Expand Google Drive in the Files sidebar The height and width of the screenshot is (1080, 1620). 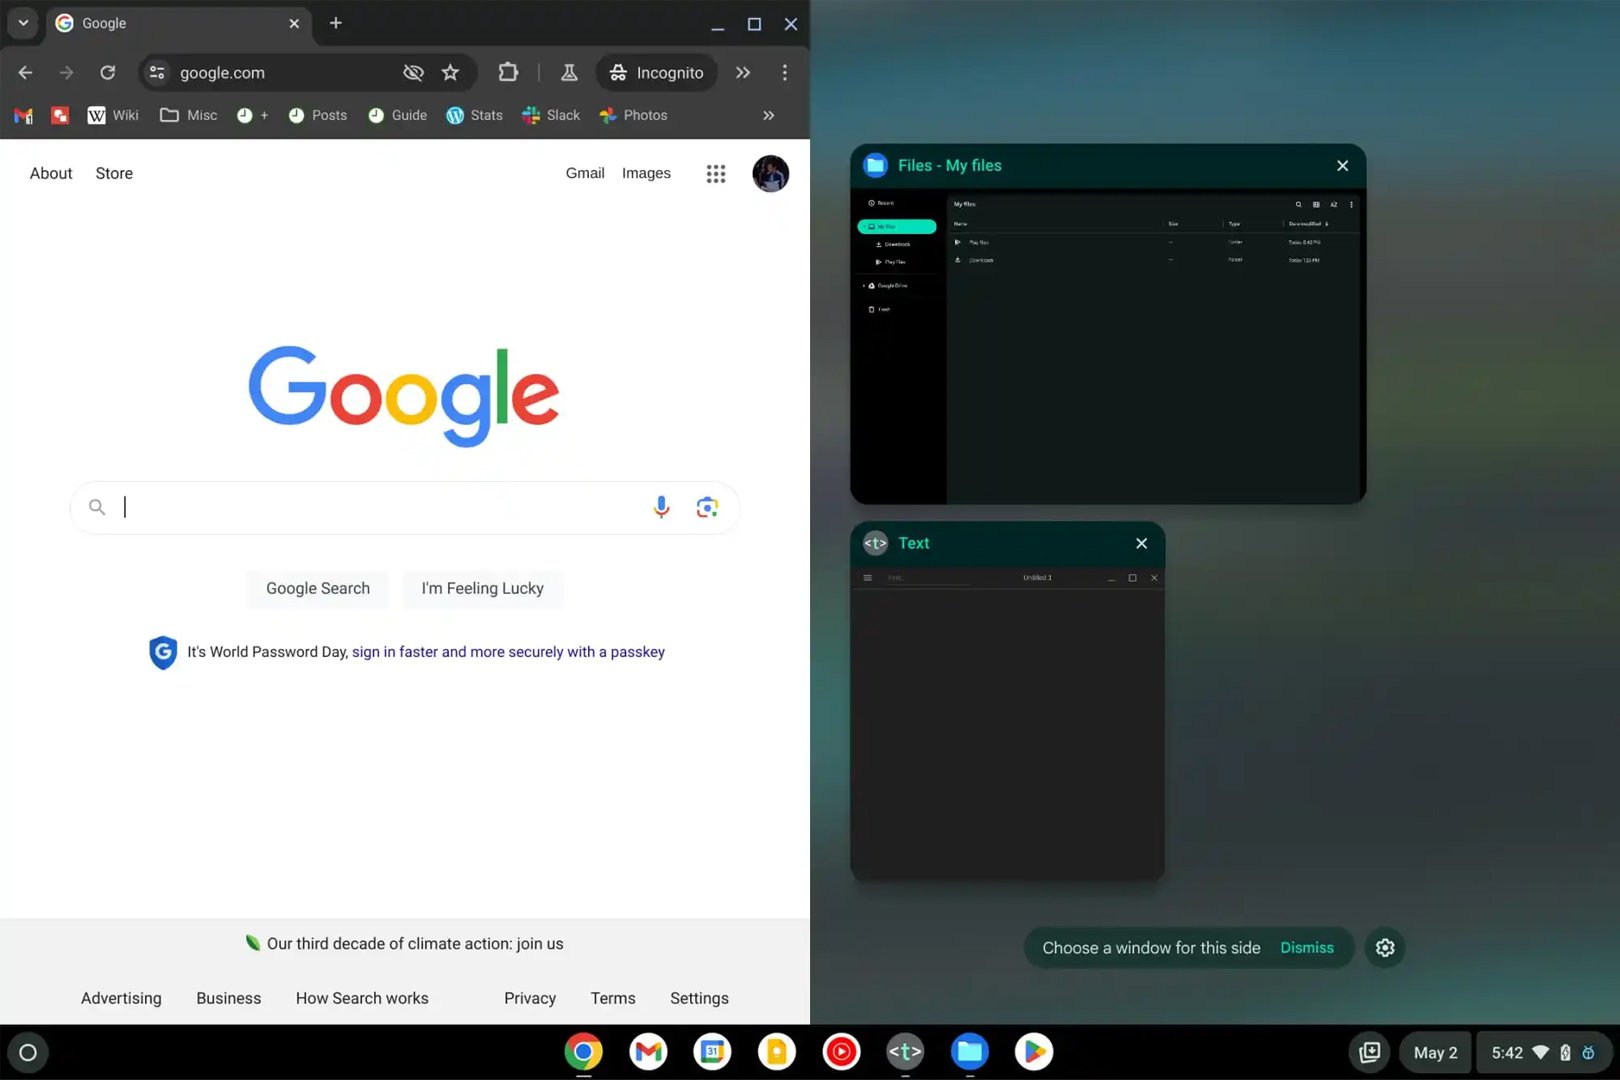click(x=864, y=285)
